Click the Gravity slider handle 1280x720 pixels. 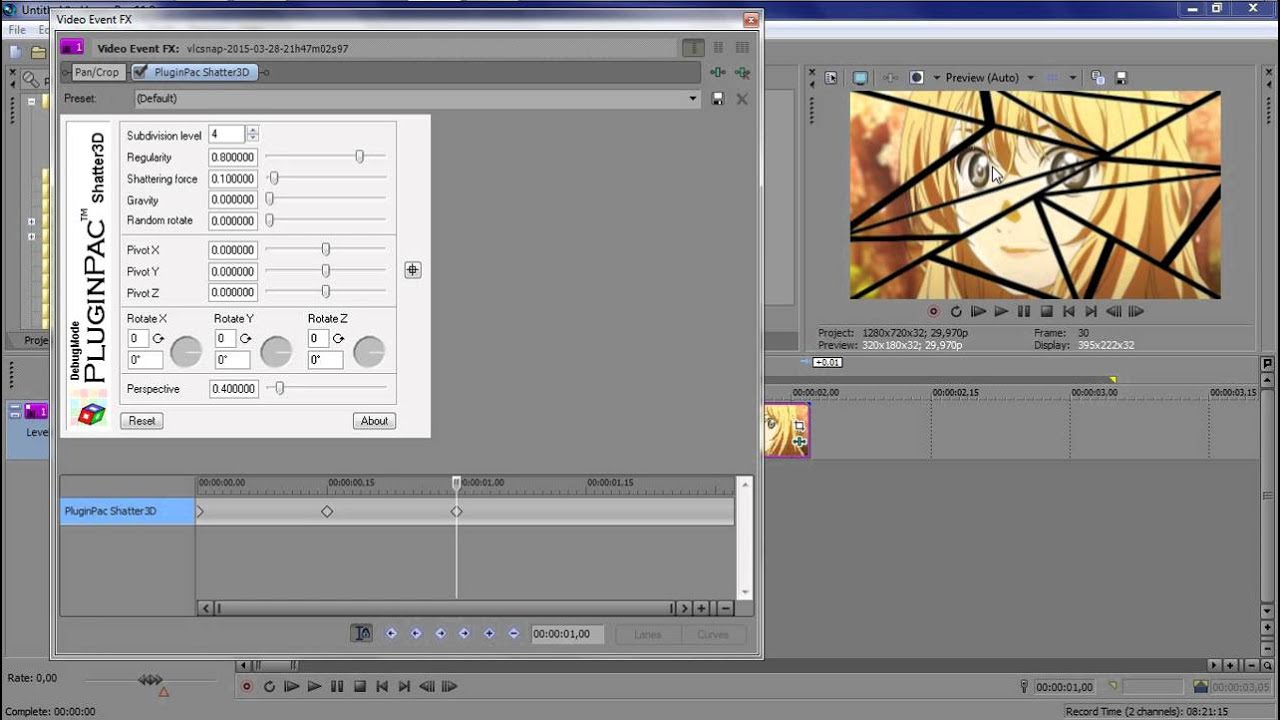[x=269, y=199]
